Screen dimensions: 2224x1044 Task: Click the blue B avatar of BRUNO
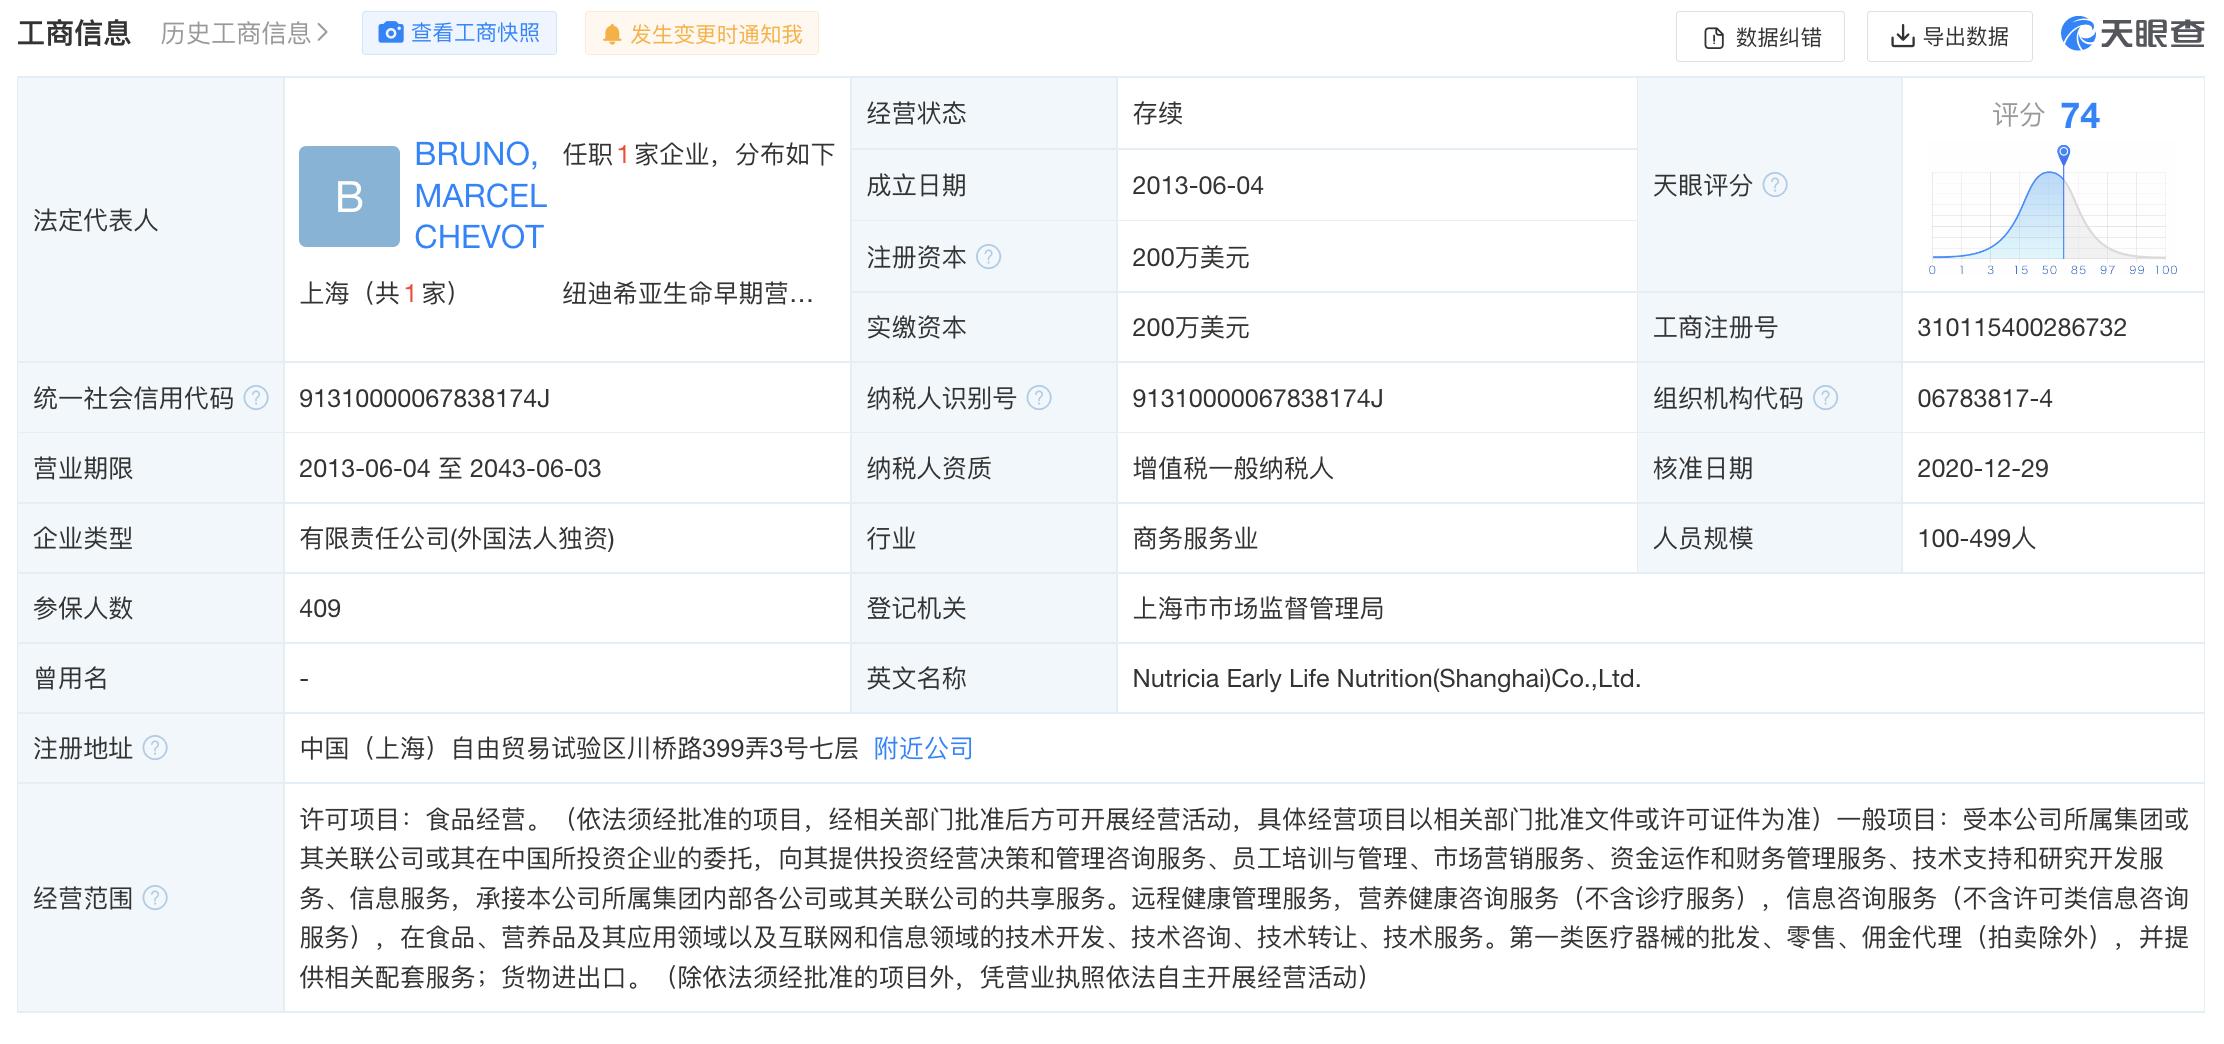tap(349, 196)
